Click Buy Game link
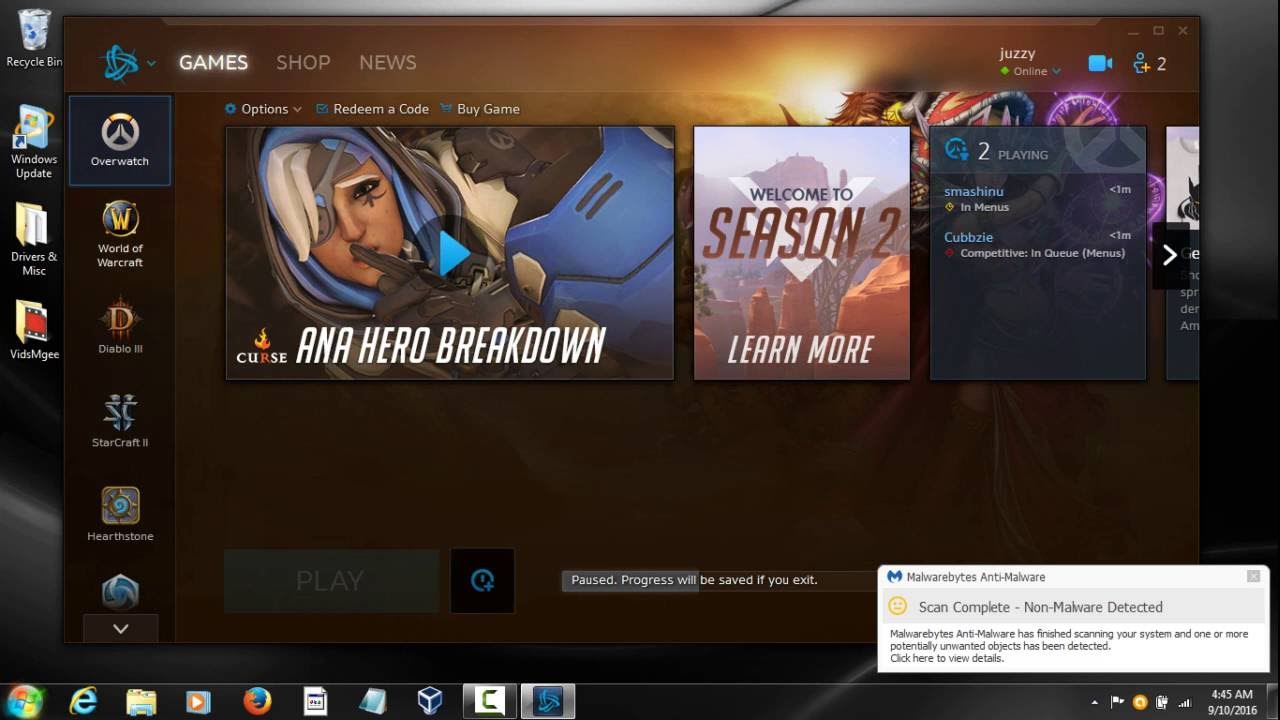This screenshot has height=720, width=1280. click(479, 109)
